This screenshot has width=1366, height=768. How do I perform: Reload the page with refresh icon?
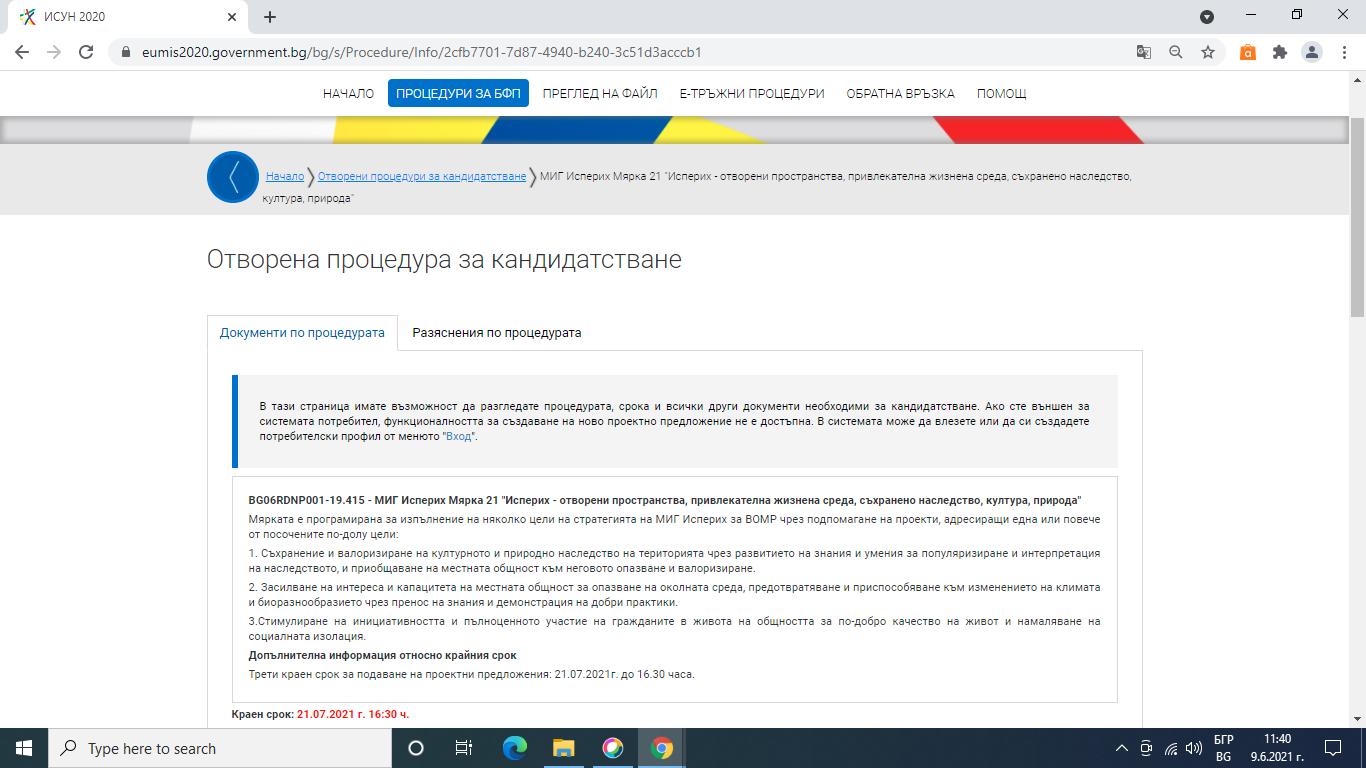86,52
